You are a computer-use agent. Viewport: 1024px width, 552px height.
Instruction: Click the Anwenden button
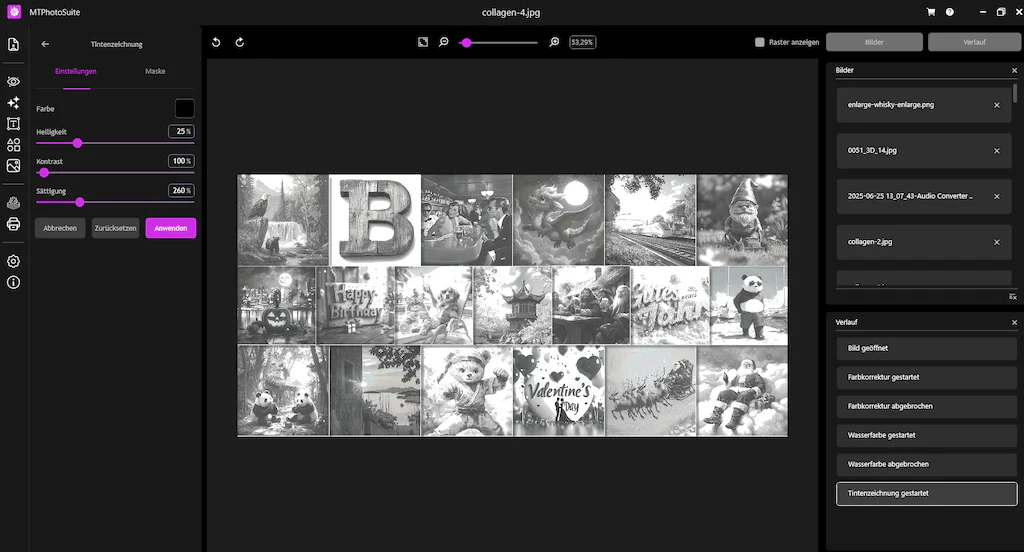coord(170,228)
